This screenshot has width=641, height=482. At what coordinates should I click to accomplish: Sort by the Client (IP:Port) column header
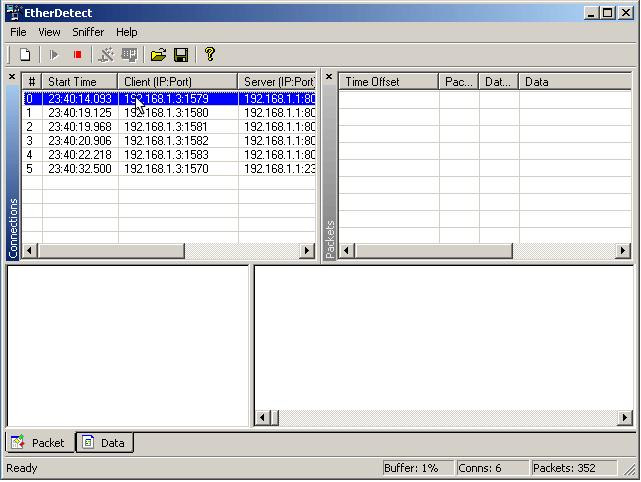tap(177, 81)
